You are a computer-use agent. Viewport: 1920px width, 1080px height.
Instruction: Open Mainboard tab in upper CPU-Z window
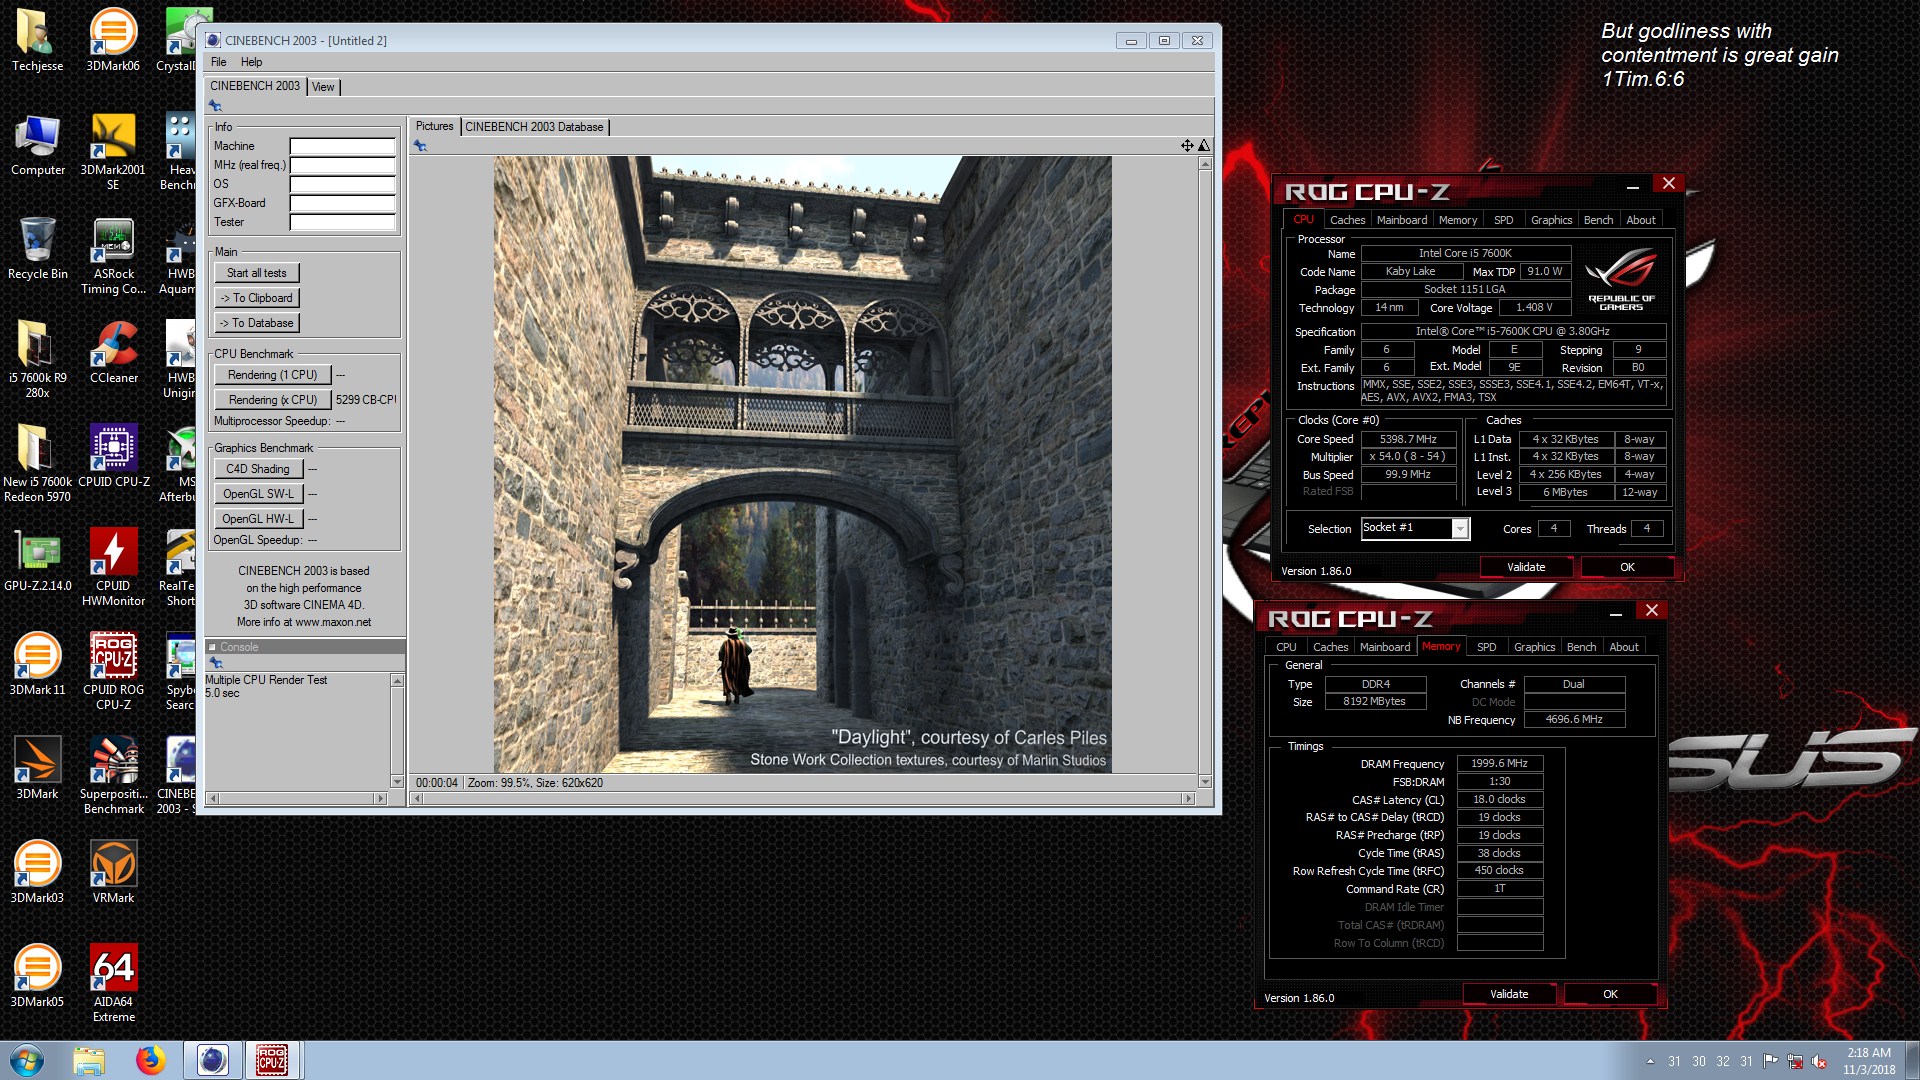click(1402, 220)
